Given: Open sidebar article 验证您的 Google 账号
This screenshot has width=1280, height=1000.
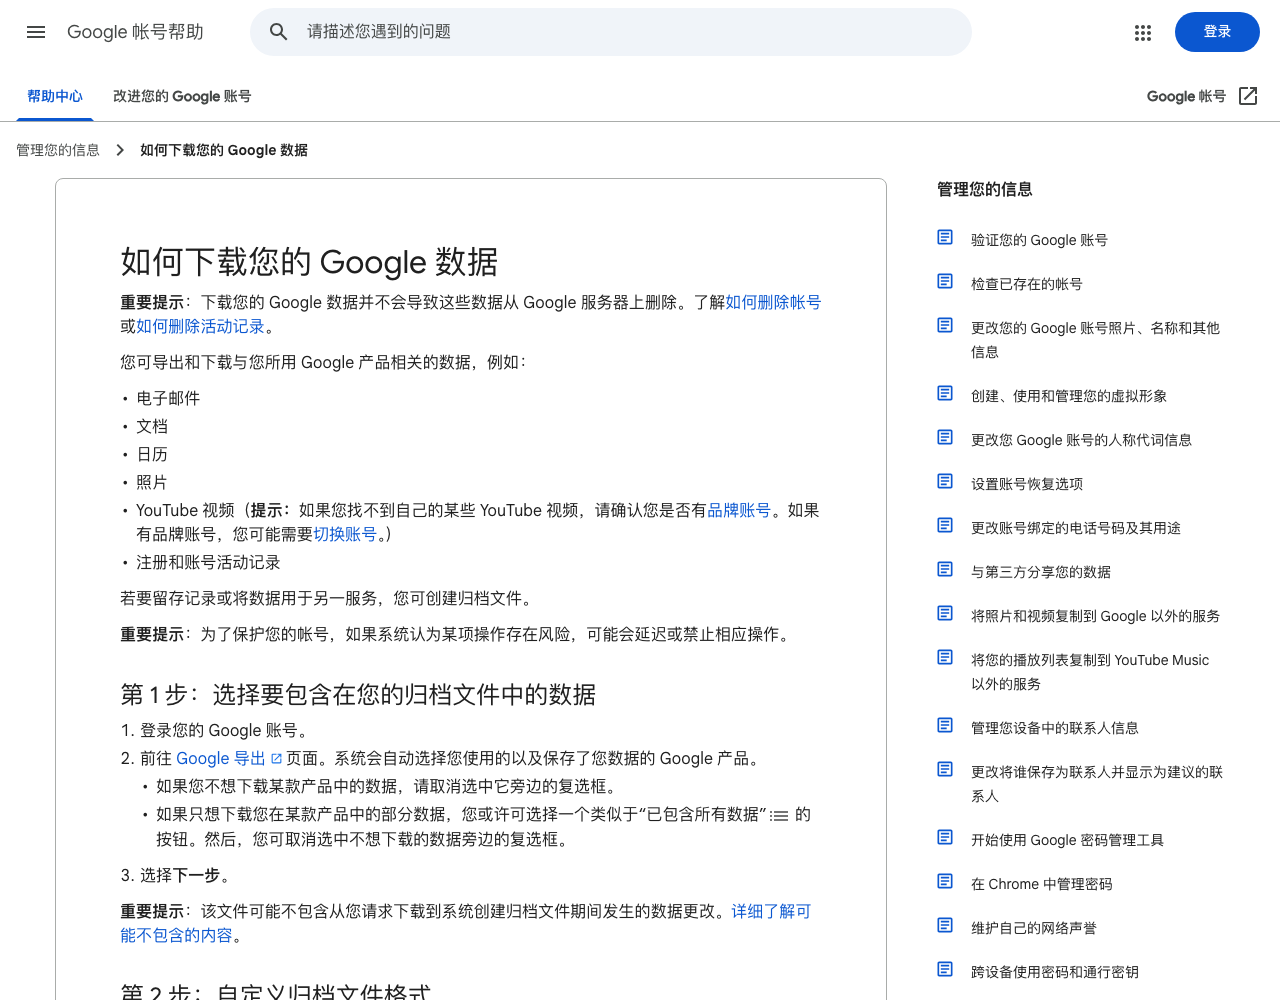Looking at the screenshot, I should tap(1039, 240).
